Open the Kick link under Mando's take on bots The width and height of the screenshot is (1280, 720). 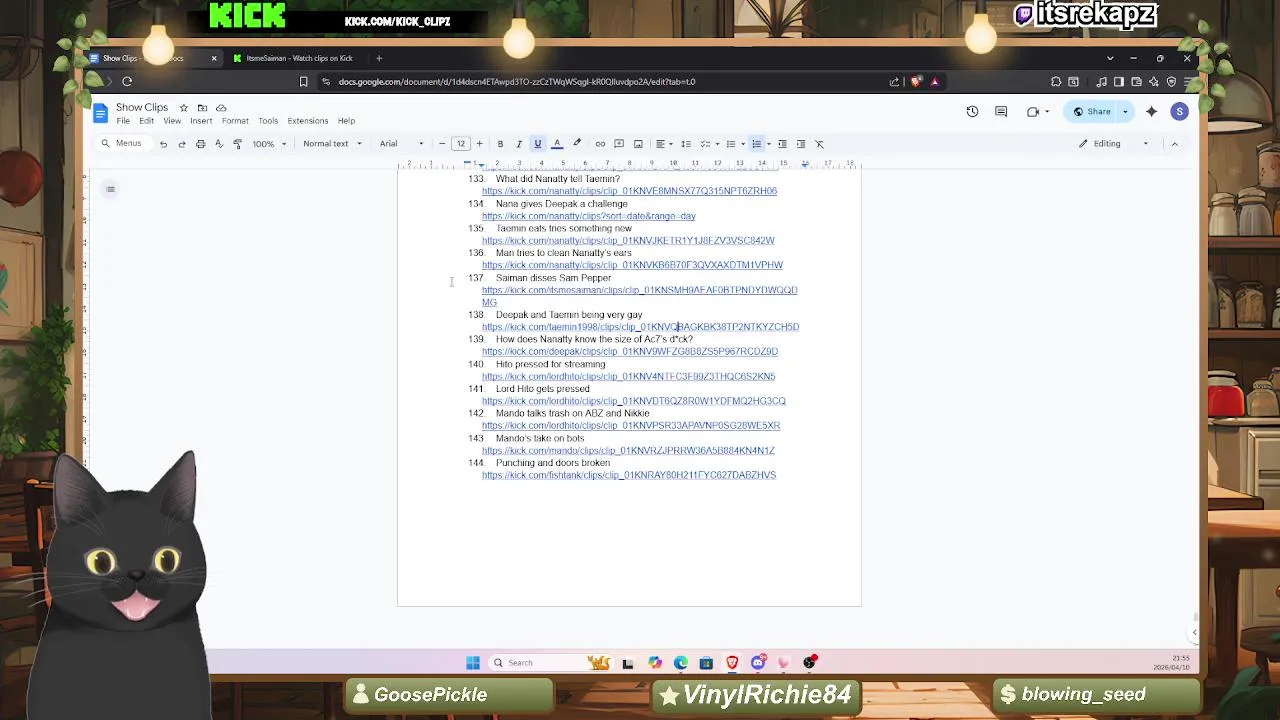(x=628, y=451)
